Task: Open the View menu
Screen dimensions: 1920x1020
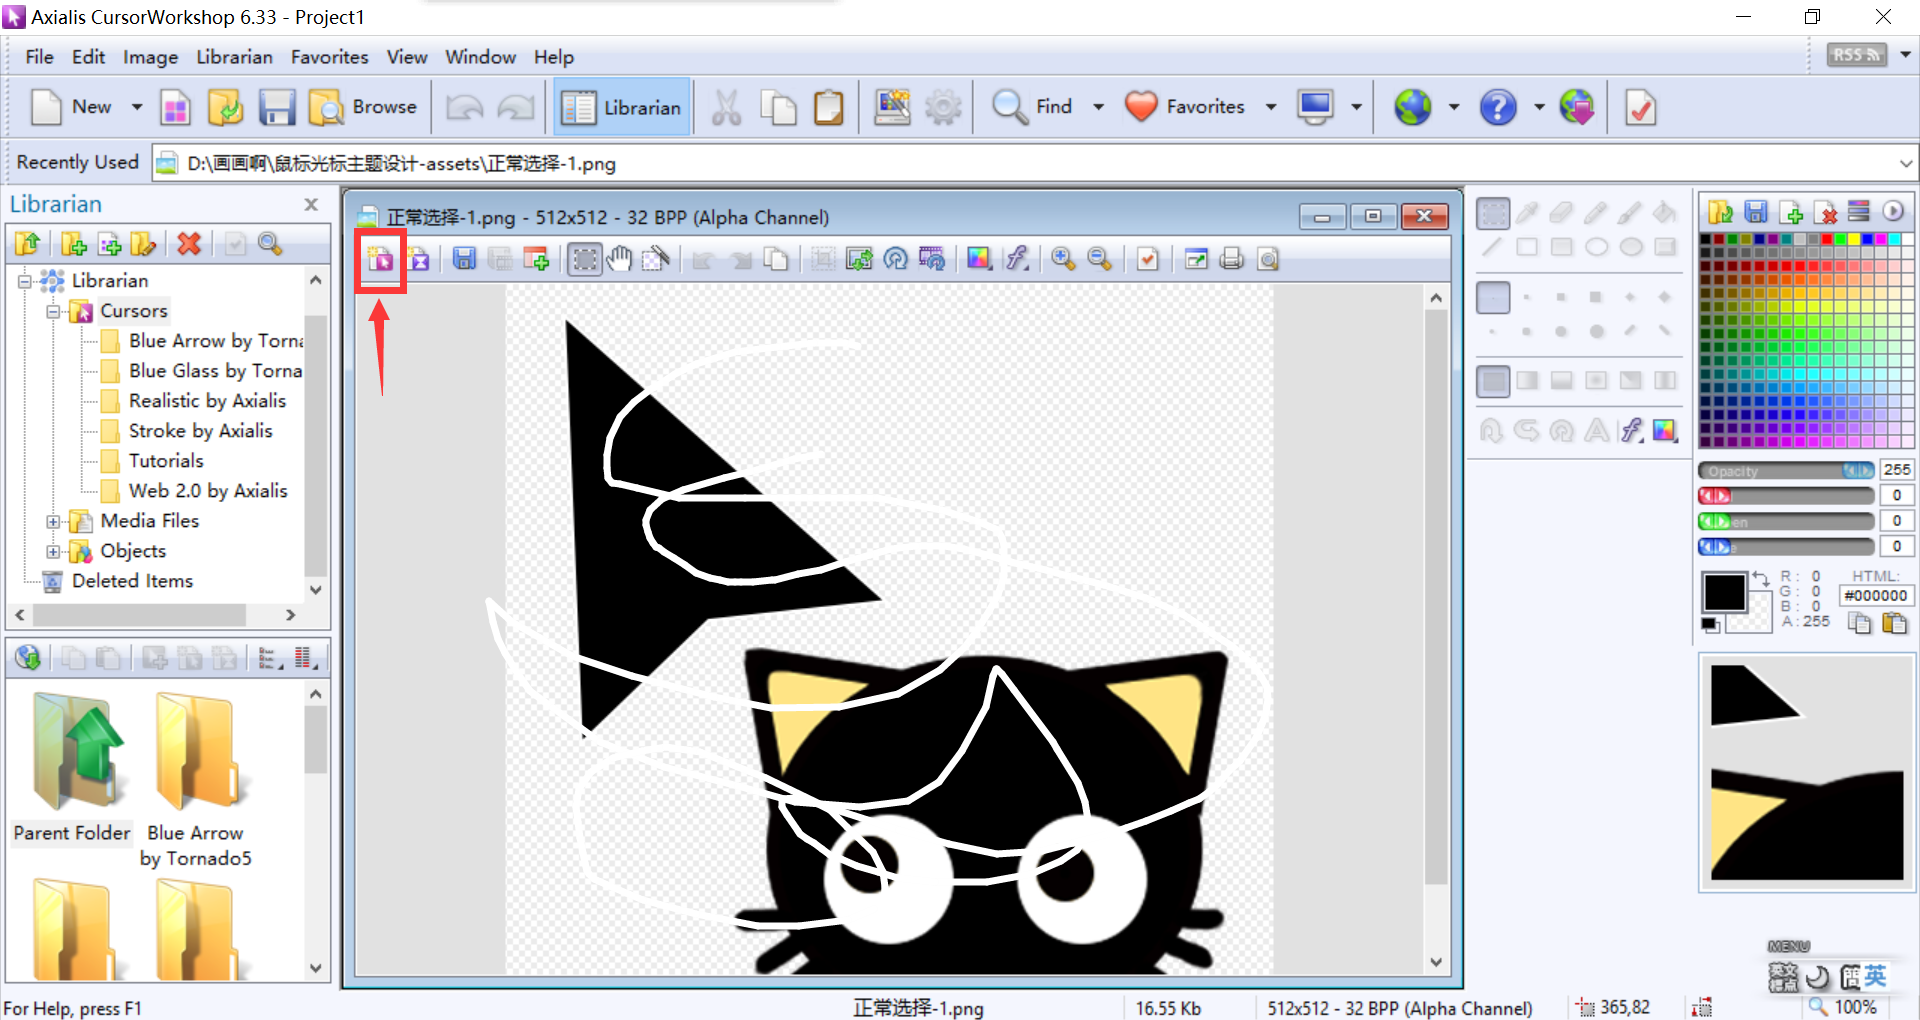Action: (407, 57)
